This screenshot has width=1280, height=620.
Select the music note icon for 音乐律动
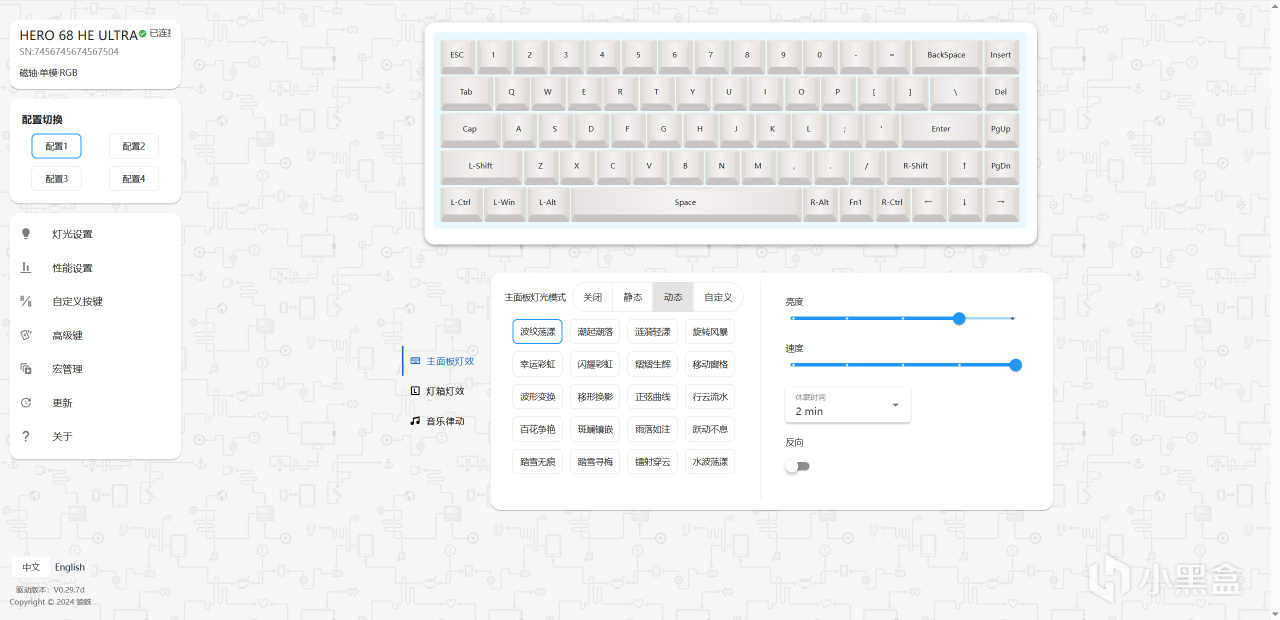click(415, 421)
